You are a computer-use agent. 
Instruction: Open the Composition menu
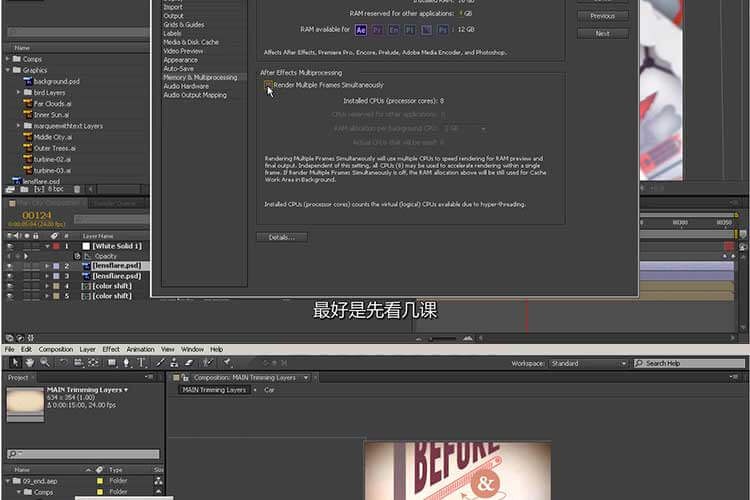coord(56,349)
